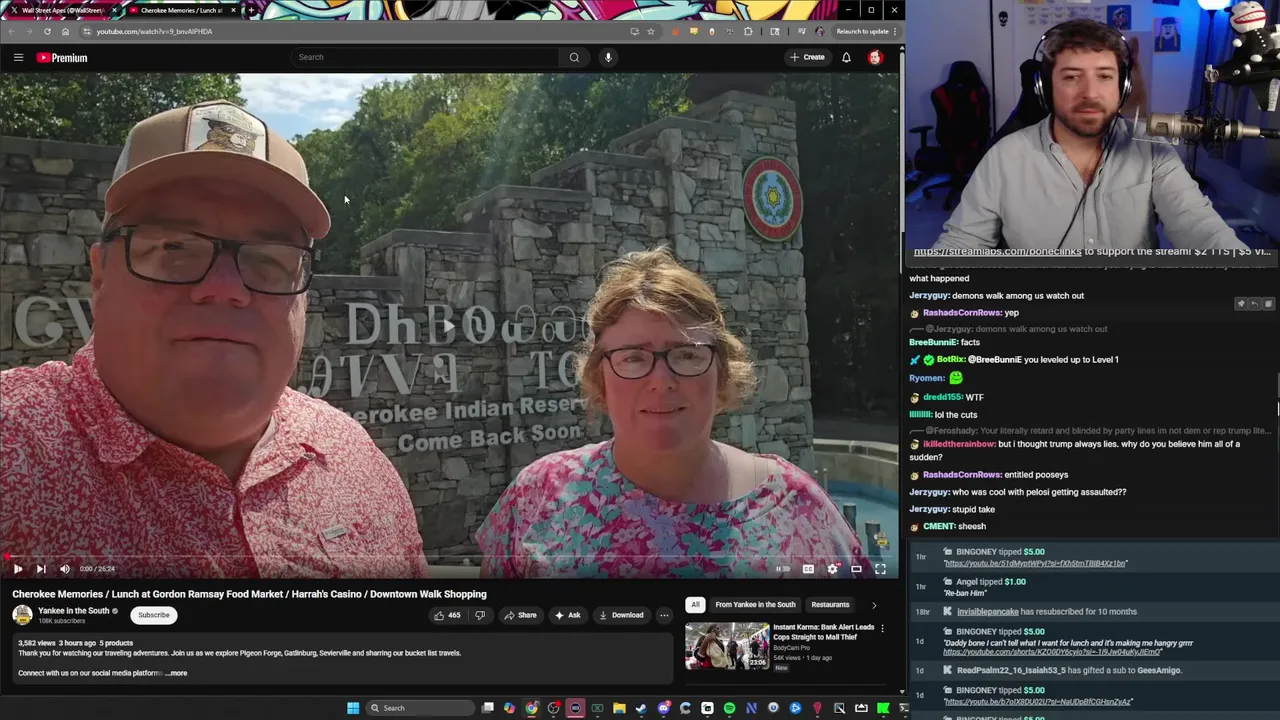Toggle closed captions on the player

coord(808,569)
